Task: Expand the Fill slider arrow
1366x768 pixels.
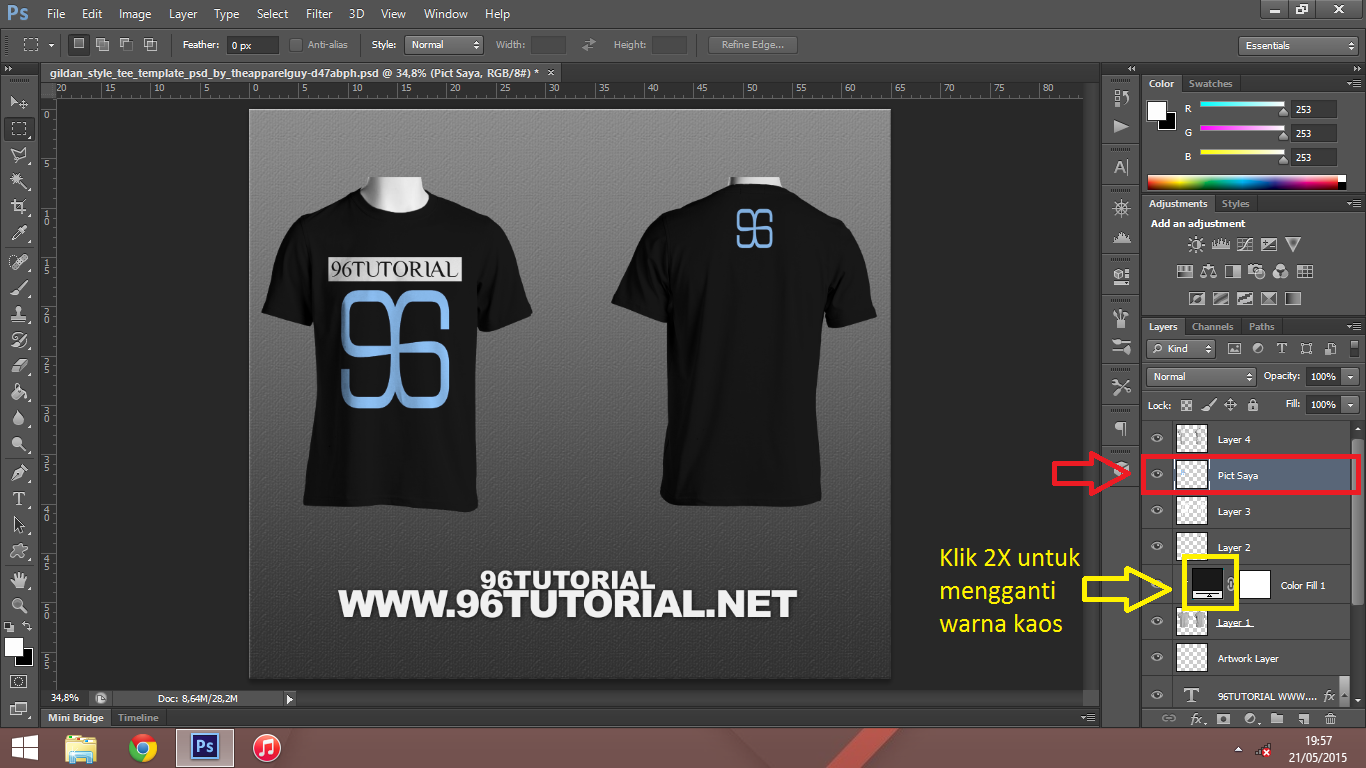Action: point(1351,405)
